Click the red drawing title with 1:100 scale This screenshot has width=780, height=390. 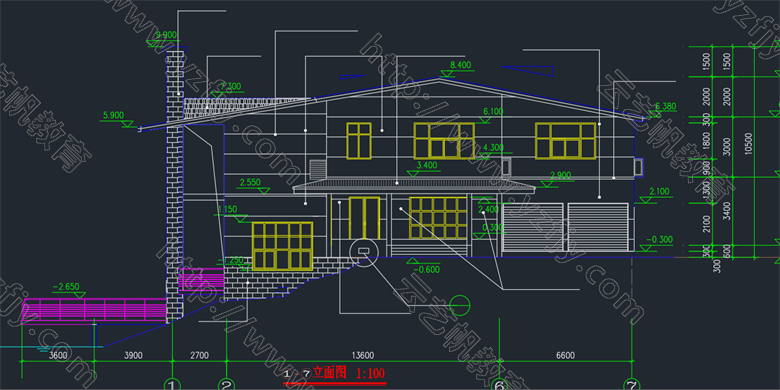tap(334, 373)
